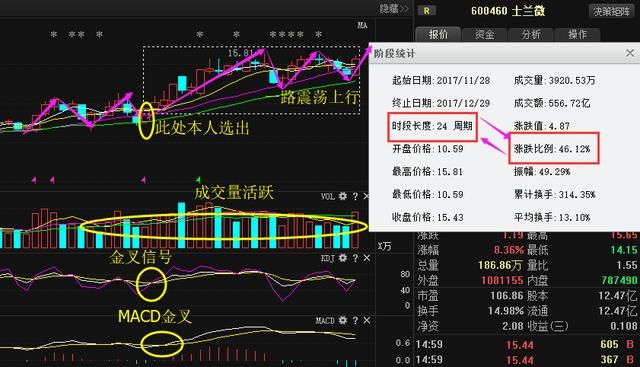Click 涨跌比例 46.12% value
Viewport: 640px width, 367px height.
point(552,149)
